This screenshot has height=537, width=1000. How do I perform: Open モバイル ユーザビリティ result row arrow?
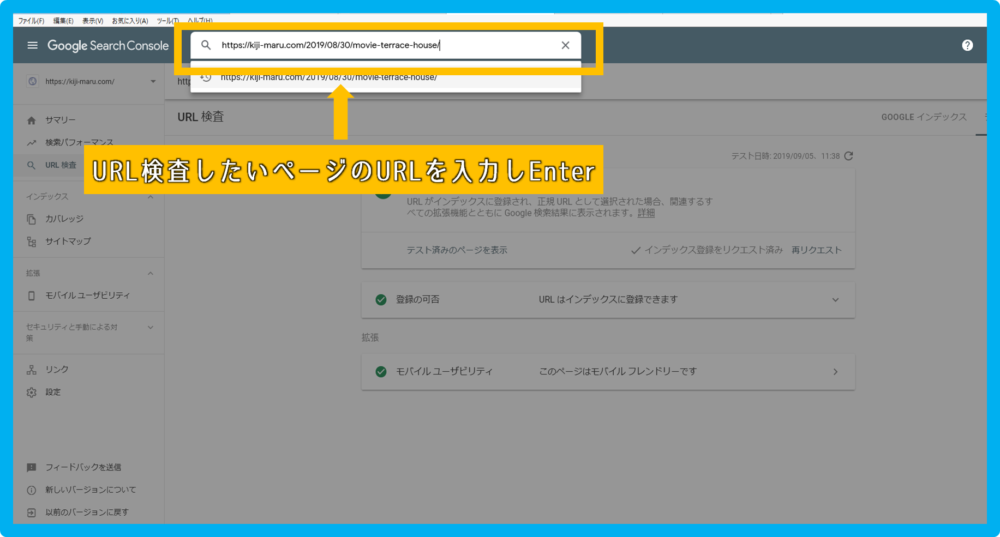[x=835, y=371]
